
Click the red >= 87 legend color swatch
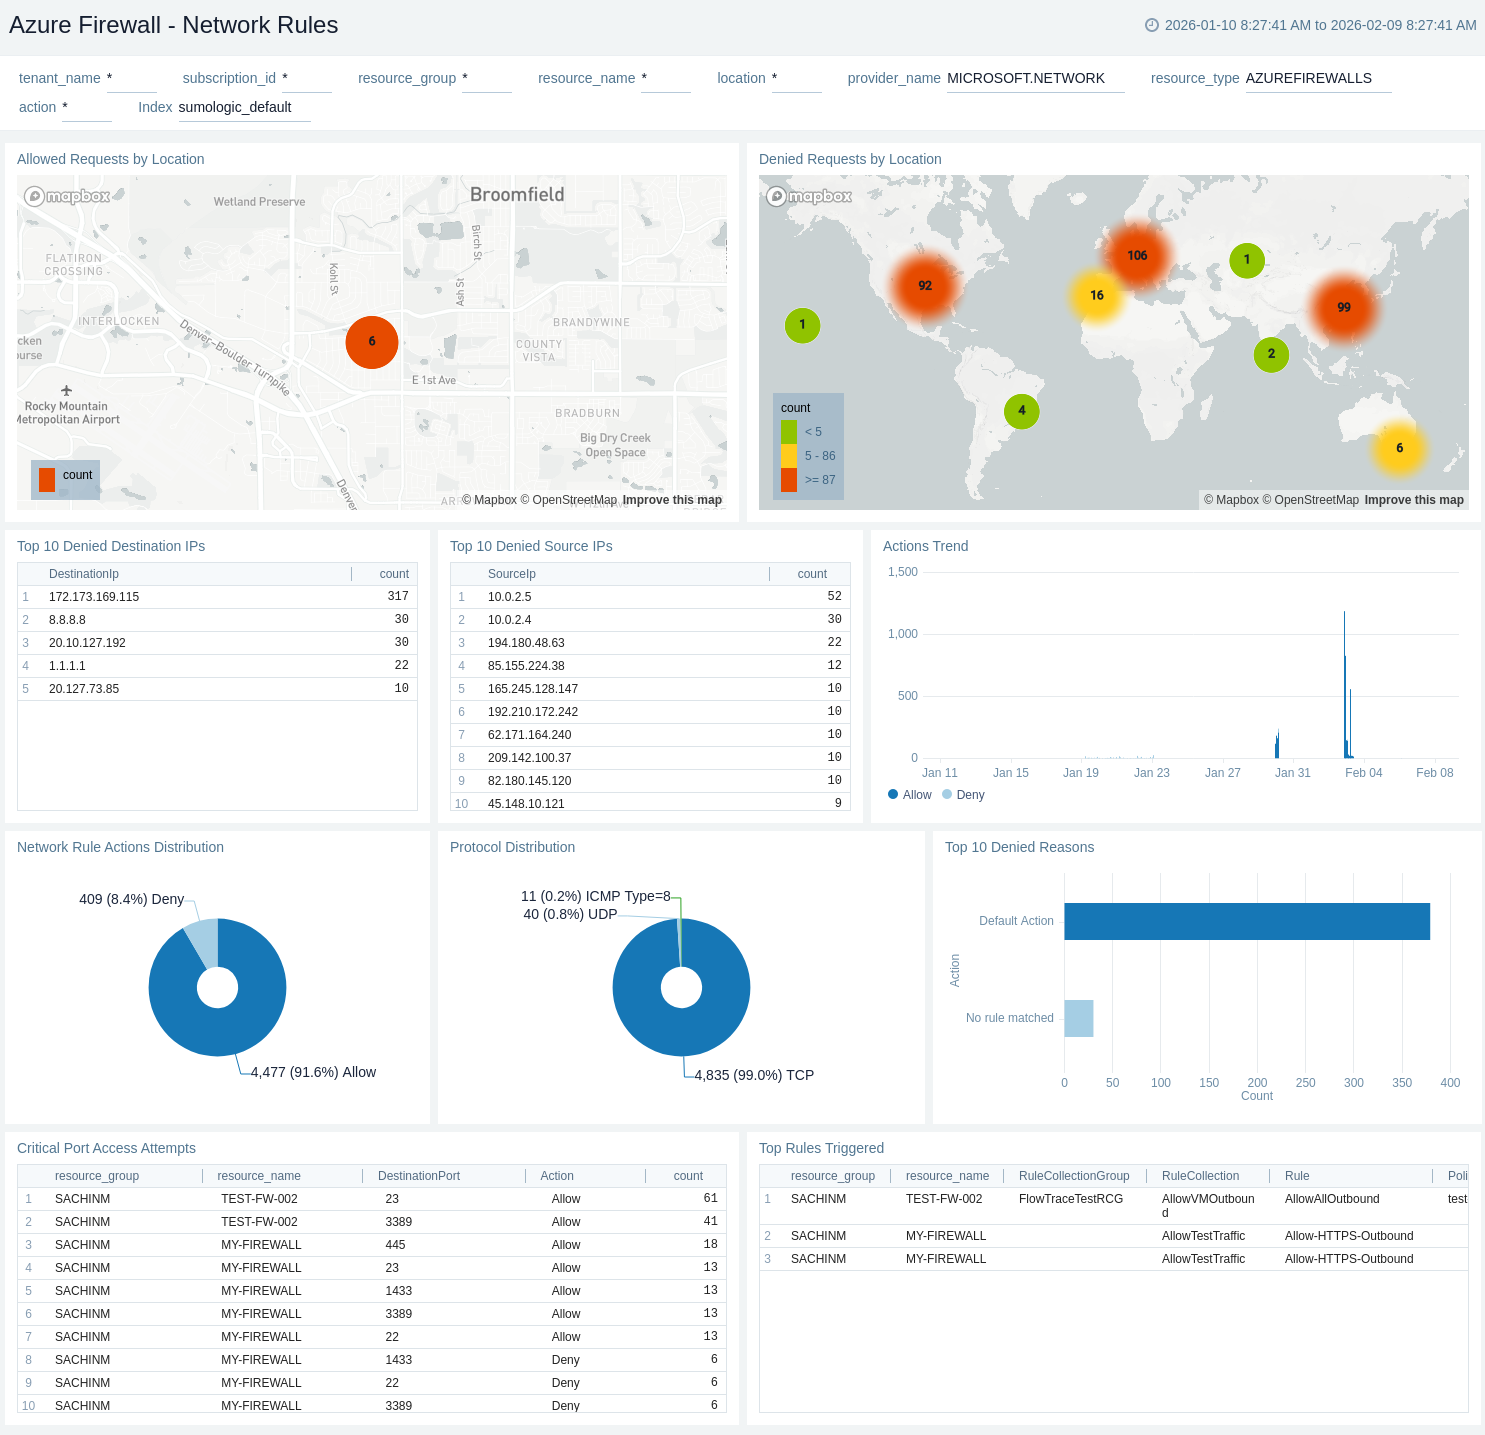(789, 480)
